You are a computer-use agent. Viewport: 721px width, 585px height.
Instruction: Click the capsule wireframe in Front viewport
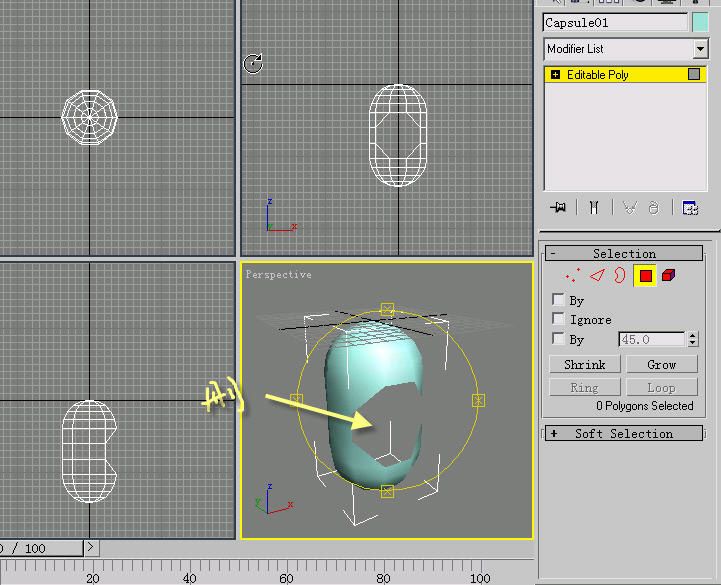tap(398, 135)
